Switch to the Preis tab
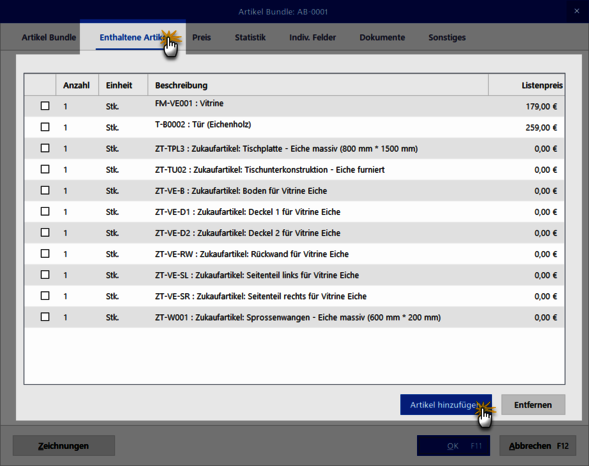Viewport: 589px width, 466px height. point(202,38)
